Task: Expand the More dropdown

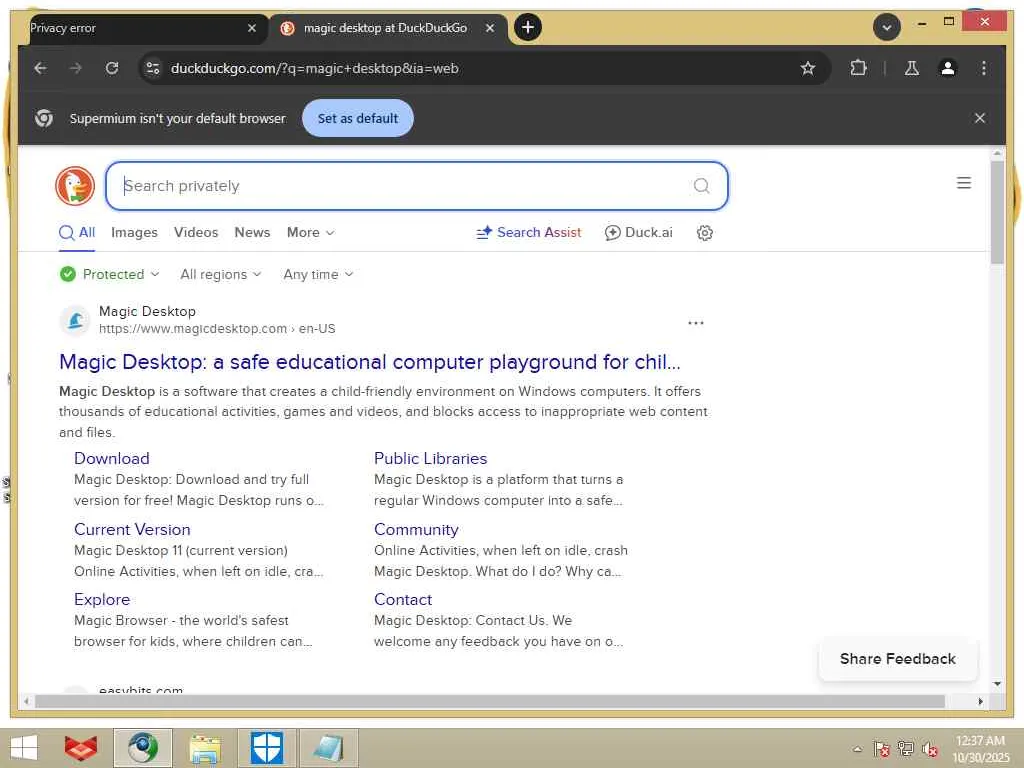Action: [310, 232]
